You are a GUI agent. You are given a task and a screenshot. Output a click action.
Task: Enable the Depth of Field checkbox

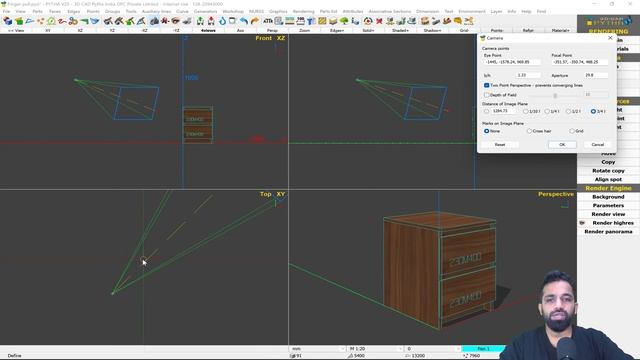click(487, 95)
